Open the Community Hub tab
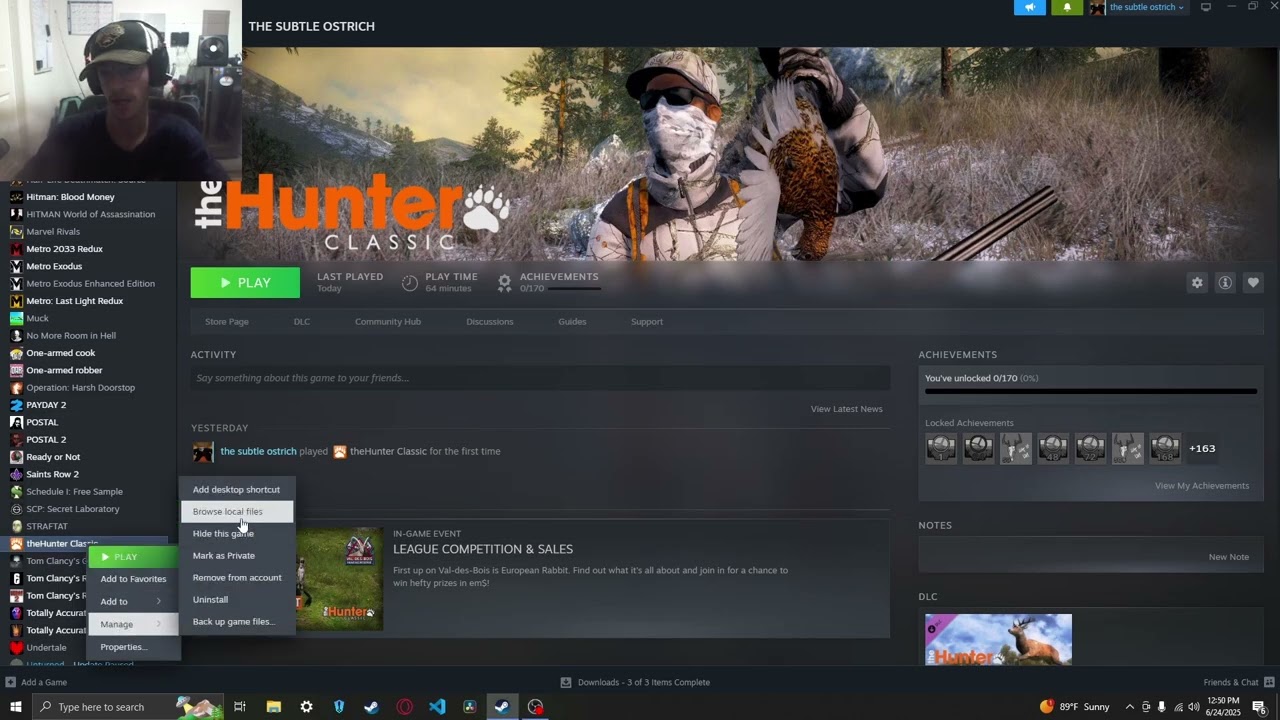The image size is (1280, 720). (388, 322)
